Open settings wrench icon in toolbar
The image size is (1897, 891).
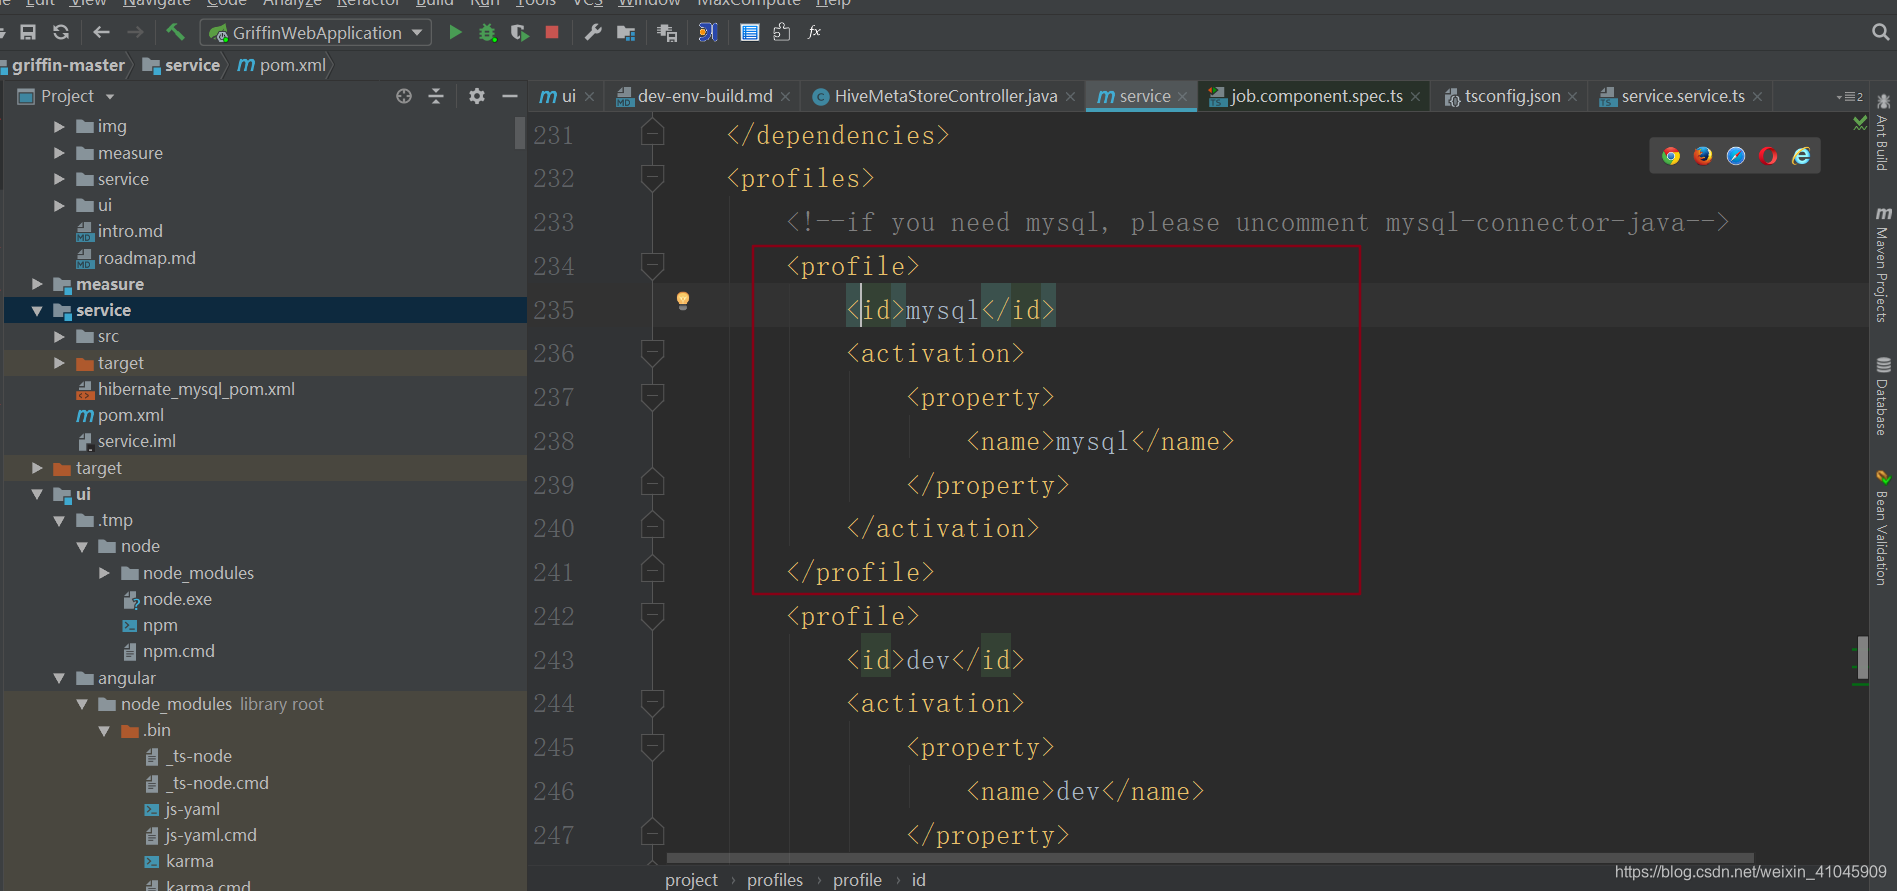(x=593, y=32)
